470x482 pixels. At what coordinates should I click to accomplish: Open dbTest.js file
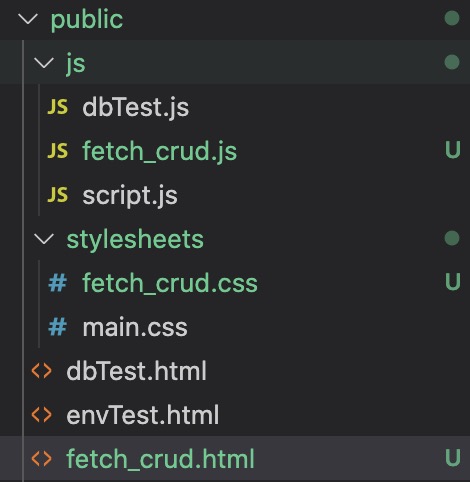(135, 108)
